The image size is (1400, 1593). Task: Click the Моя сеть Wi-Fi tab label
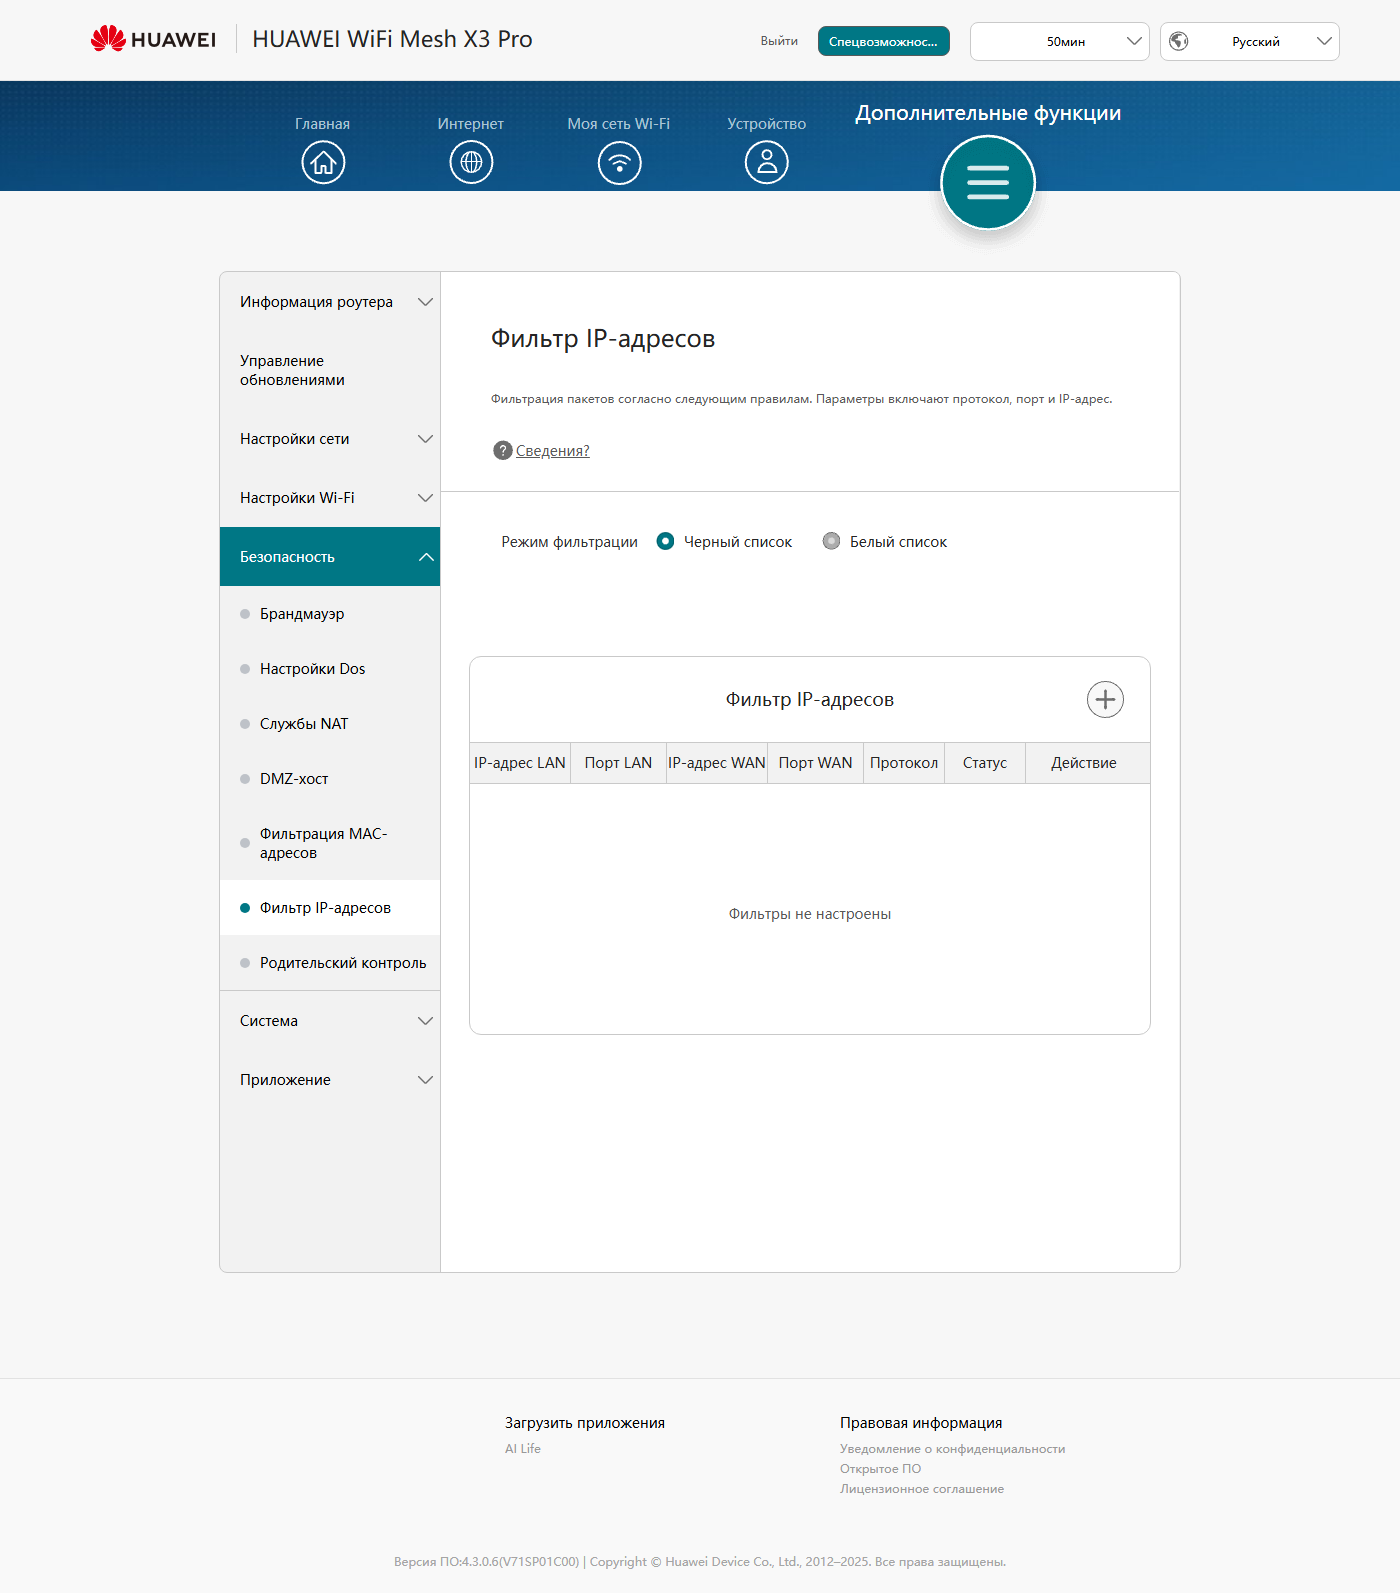coord(619,124)
